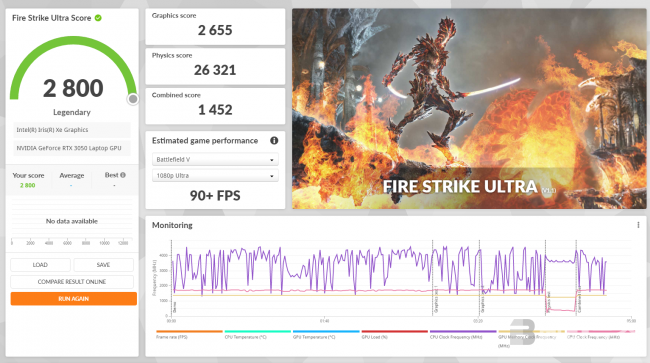Click the Graphics score card
The width and height of the screenshot is (650, 363).
(x=215, y=27)
